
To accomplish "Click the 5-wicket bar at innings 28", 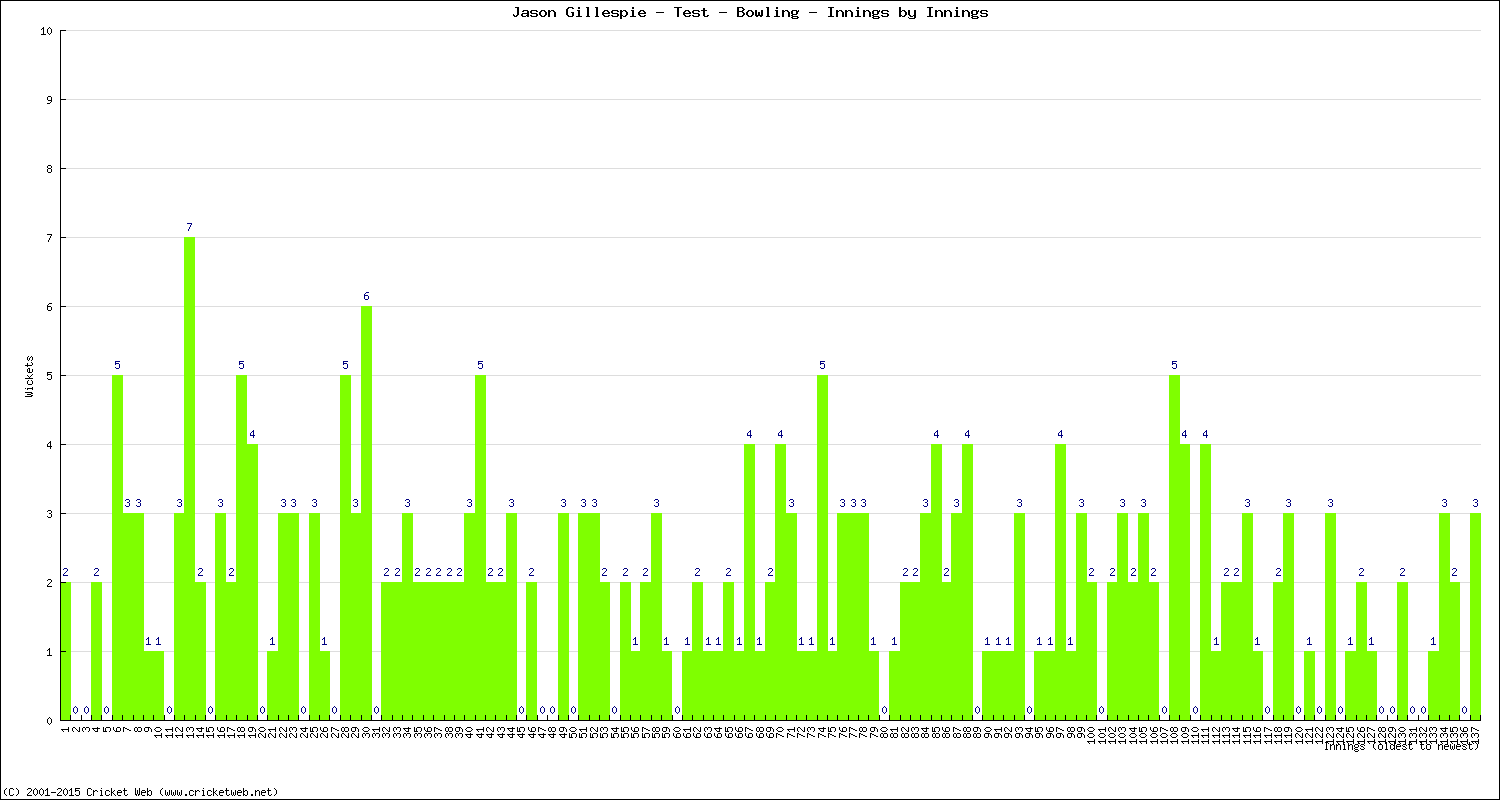I will (345, 548).
